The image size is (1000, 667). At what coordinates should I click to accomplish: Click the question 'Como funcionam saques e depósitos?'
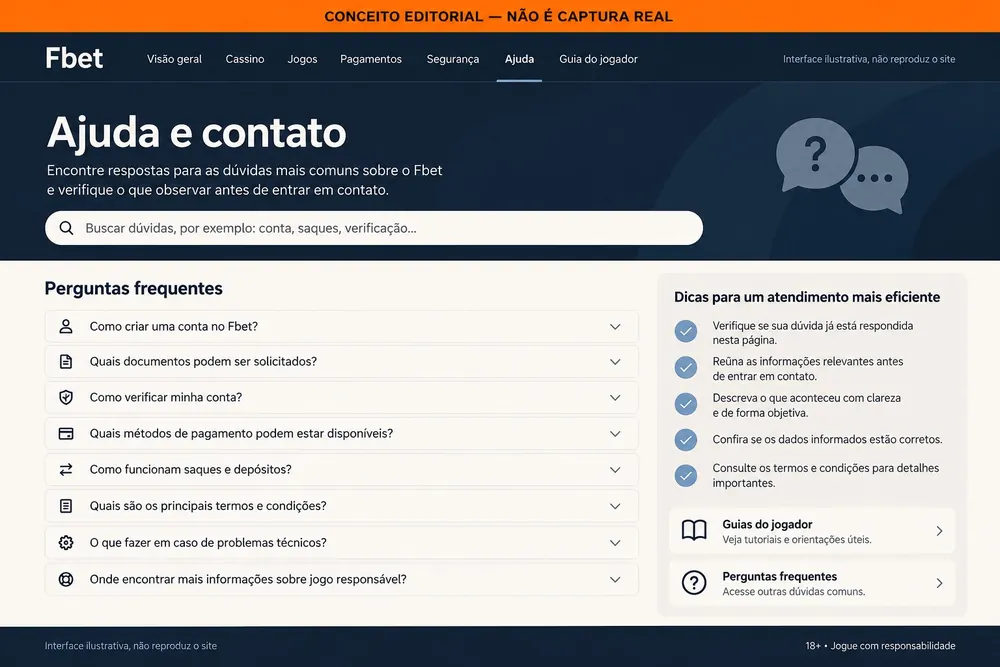pyautogui.click(x=190, y=470)
